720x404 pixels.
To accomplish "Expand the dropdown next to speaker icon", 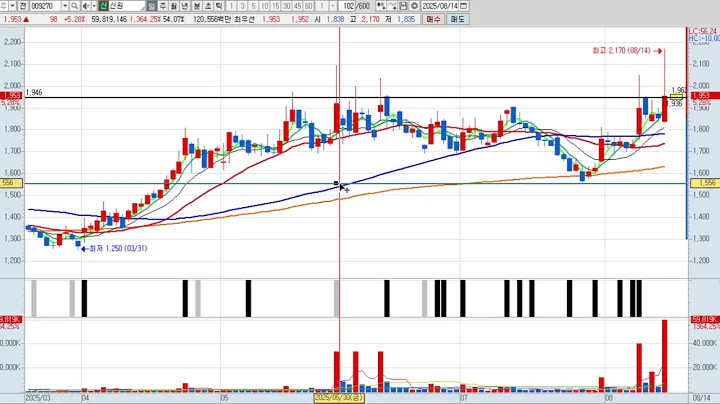I will click(x=94, y=6).
